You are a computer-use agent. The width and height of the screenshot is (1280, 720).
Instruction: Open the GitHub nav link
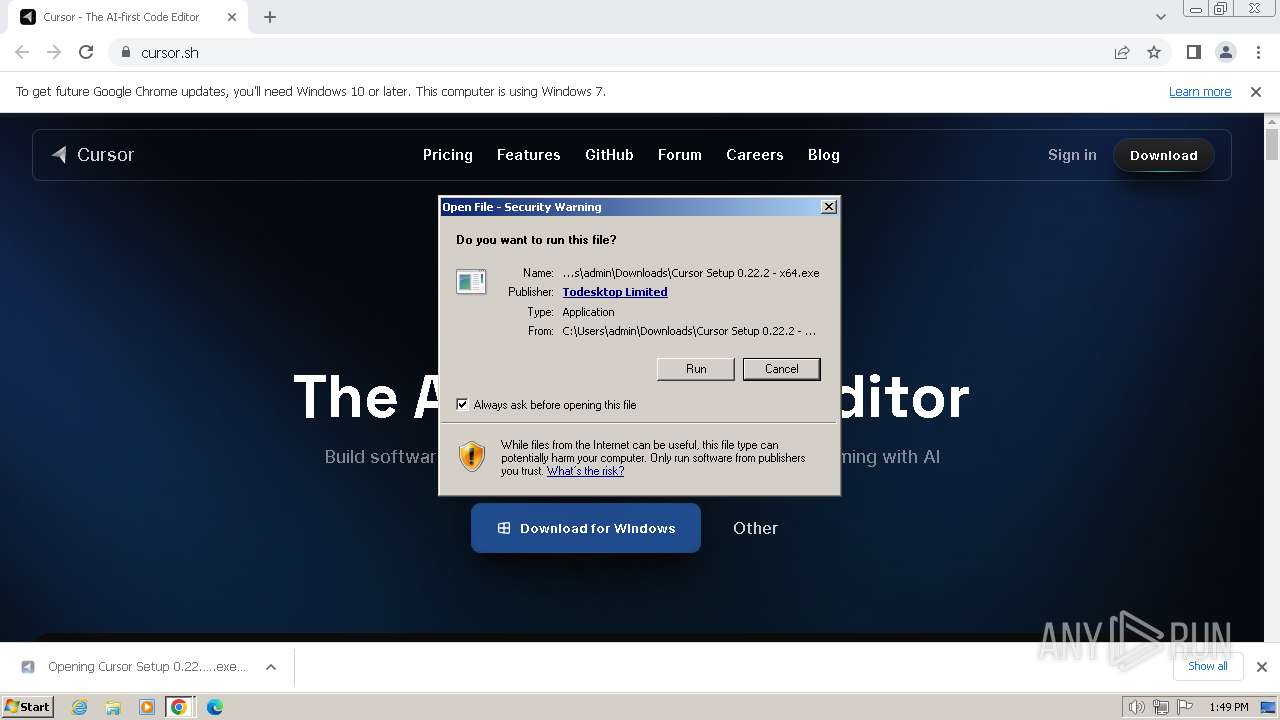[609, 155]
